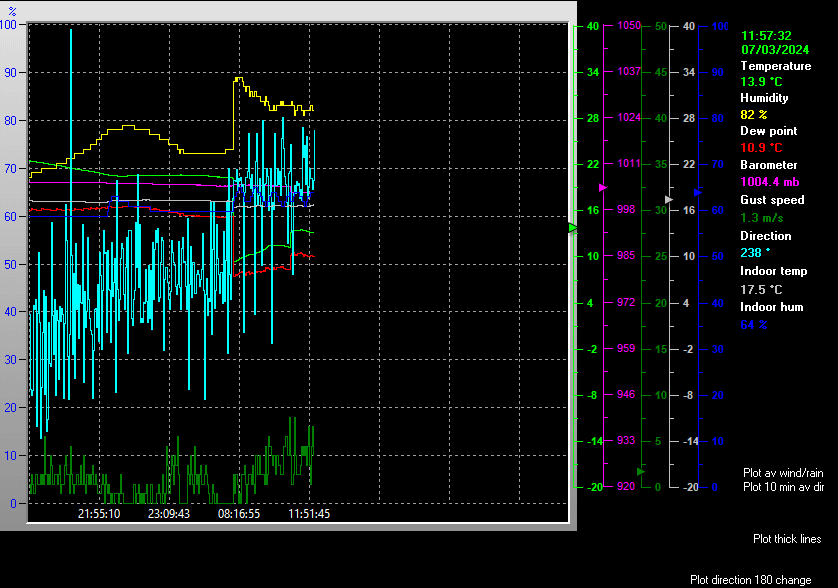
Task: Click the Direction legend label
Action: coord(765,236)
